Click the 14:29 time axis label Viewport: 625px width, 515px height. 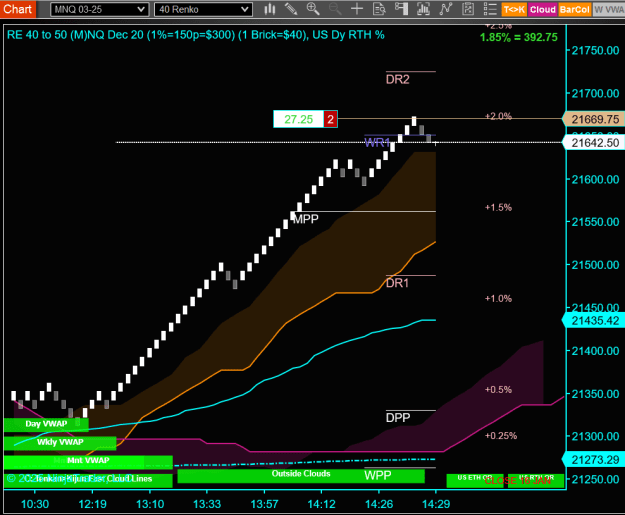[x=436, y=504]
